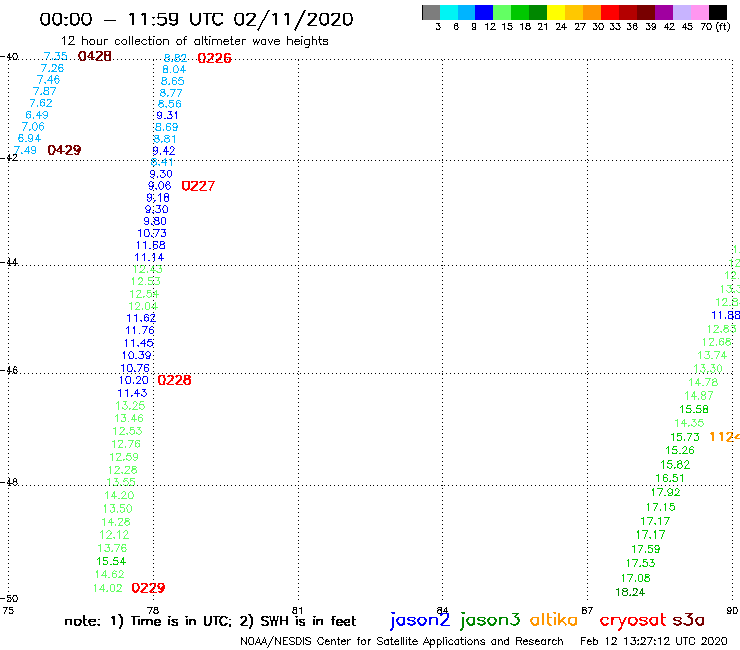Screen dimensions: 740x650
Task: Click the blue wave height value 11.88
Action: [726, 315]
